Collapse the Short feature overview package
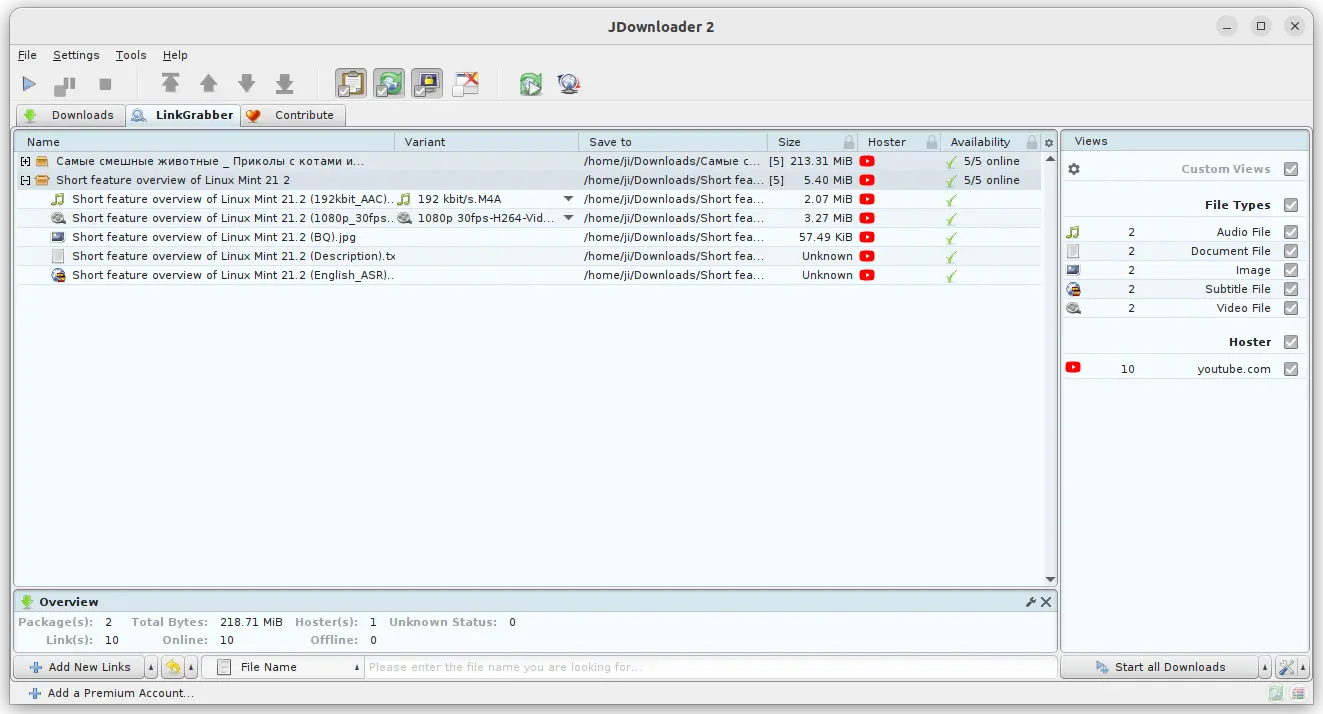This screenshot has height=714, width=1323. (26, 180)
